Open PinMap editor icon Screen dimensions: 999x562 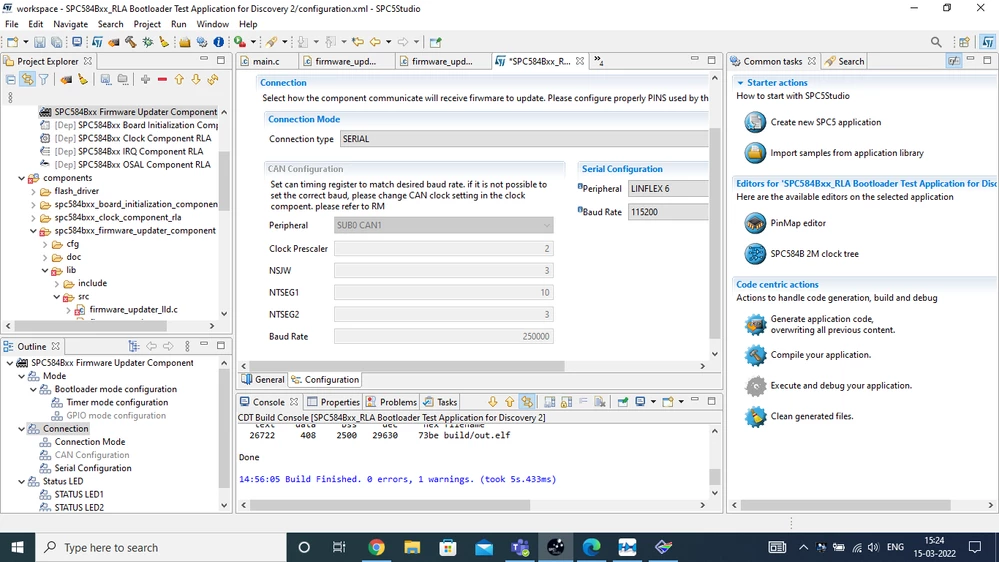[755, 223]
